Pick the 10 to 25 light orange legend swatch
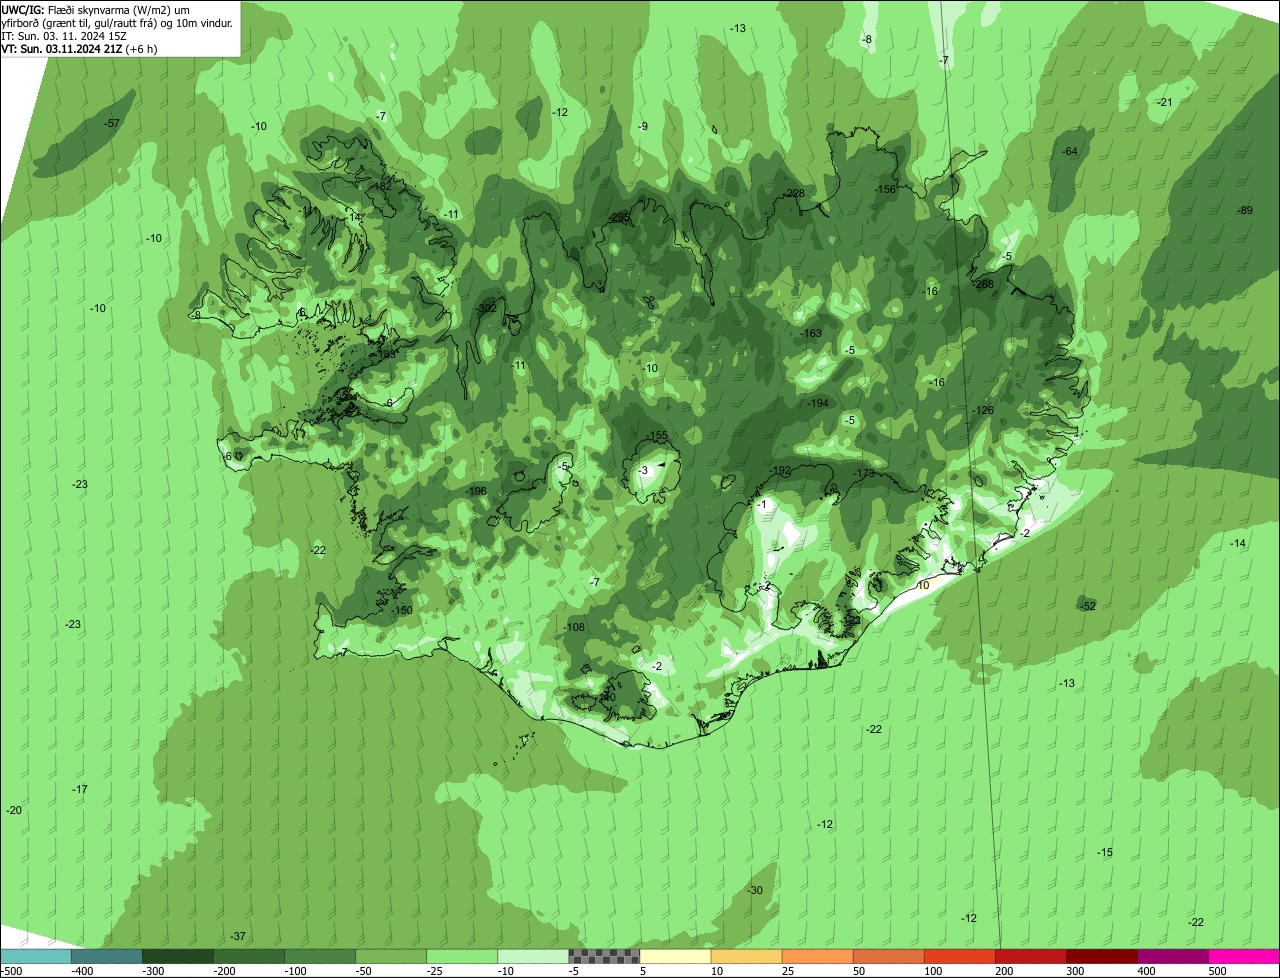 pos(746,956)
